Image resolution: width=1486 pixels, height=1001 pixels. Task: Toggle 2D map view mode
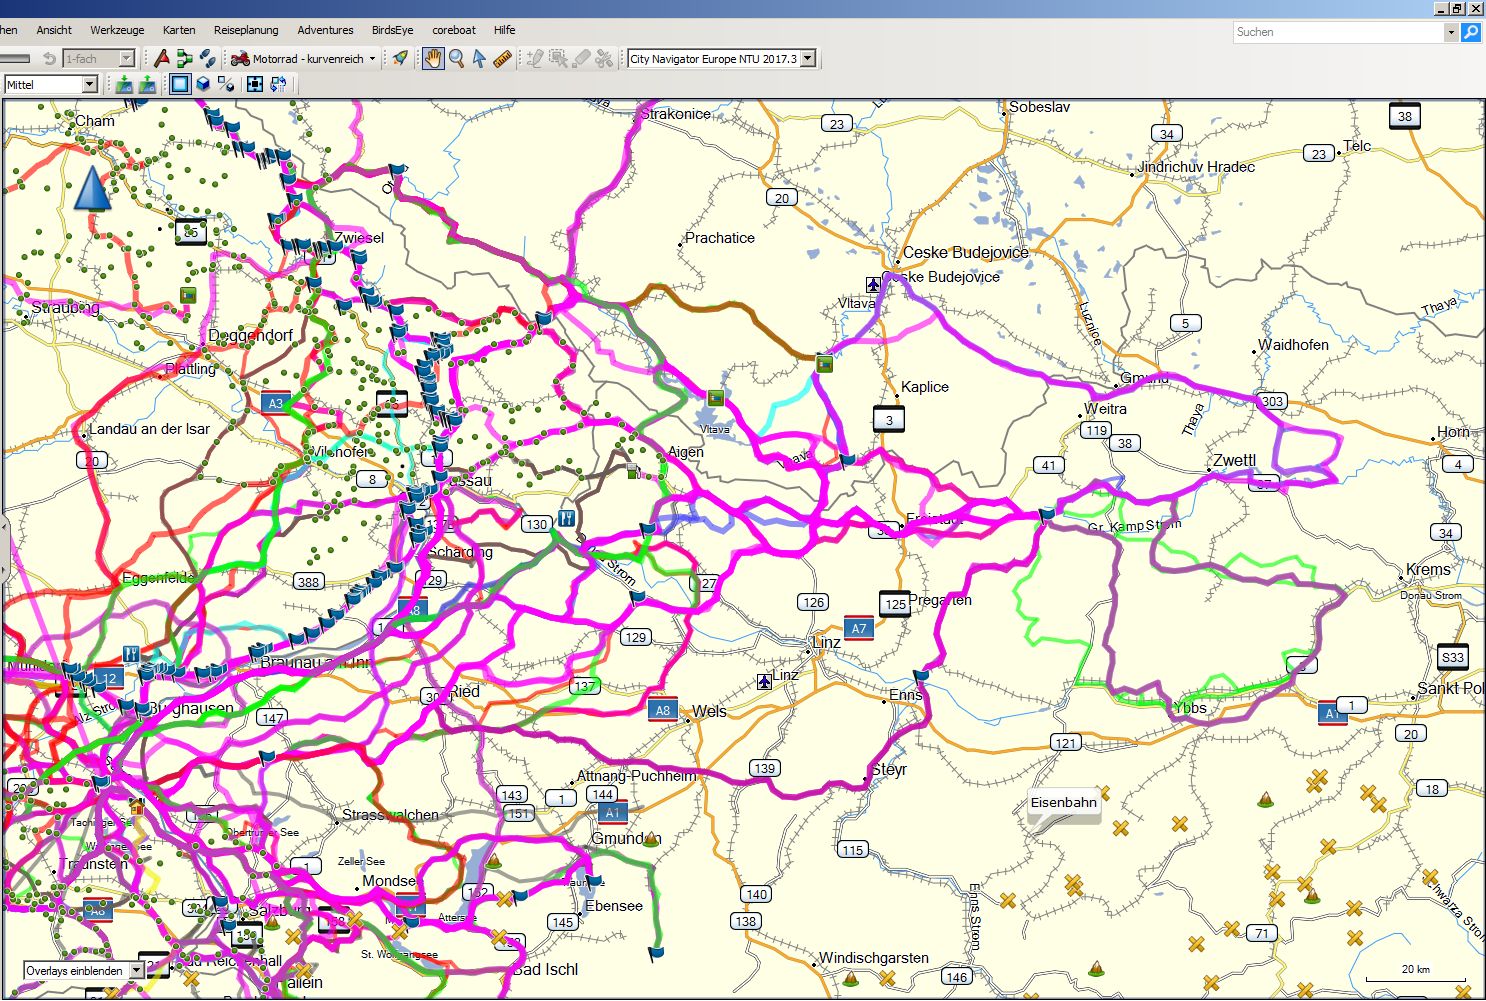[180, 85]
